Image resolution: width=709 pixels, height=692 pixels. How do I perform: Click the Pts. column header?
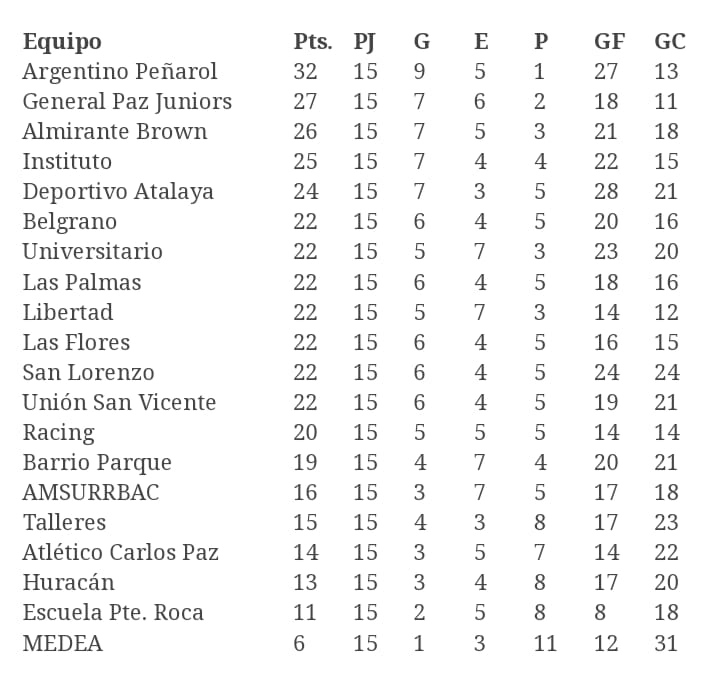(x=312, y=42)
